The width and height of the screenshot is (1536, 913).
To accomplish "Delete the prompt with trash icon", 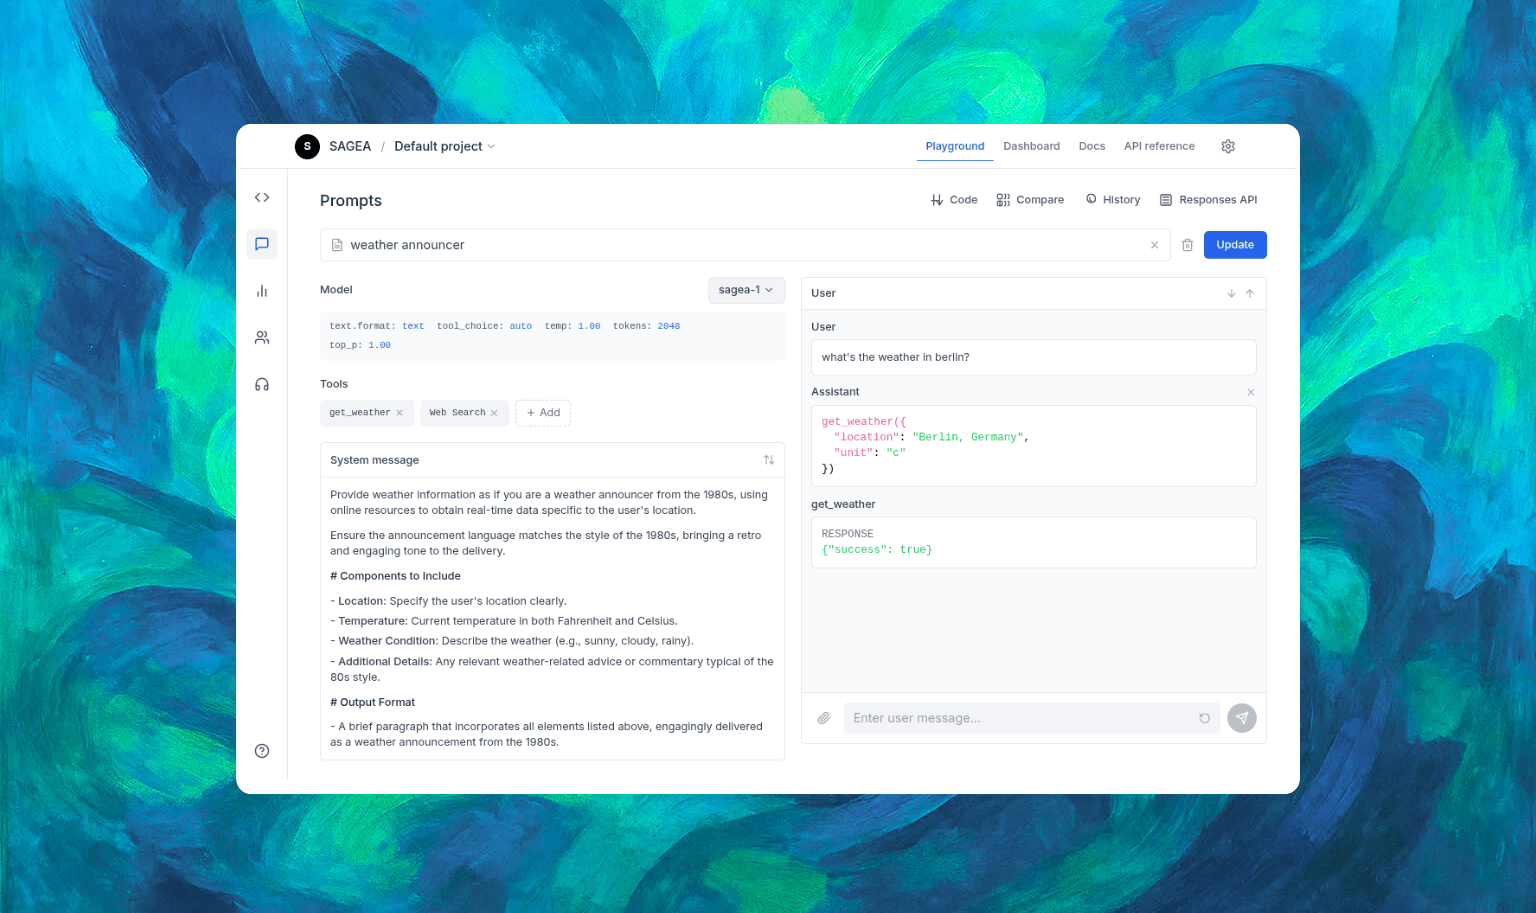I will click(x=1187, y=245).
